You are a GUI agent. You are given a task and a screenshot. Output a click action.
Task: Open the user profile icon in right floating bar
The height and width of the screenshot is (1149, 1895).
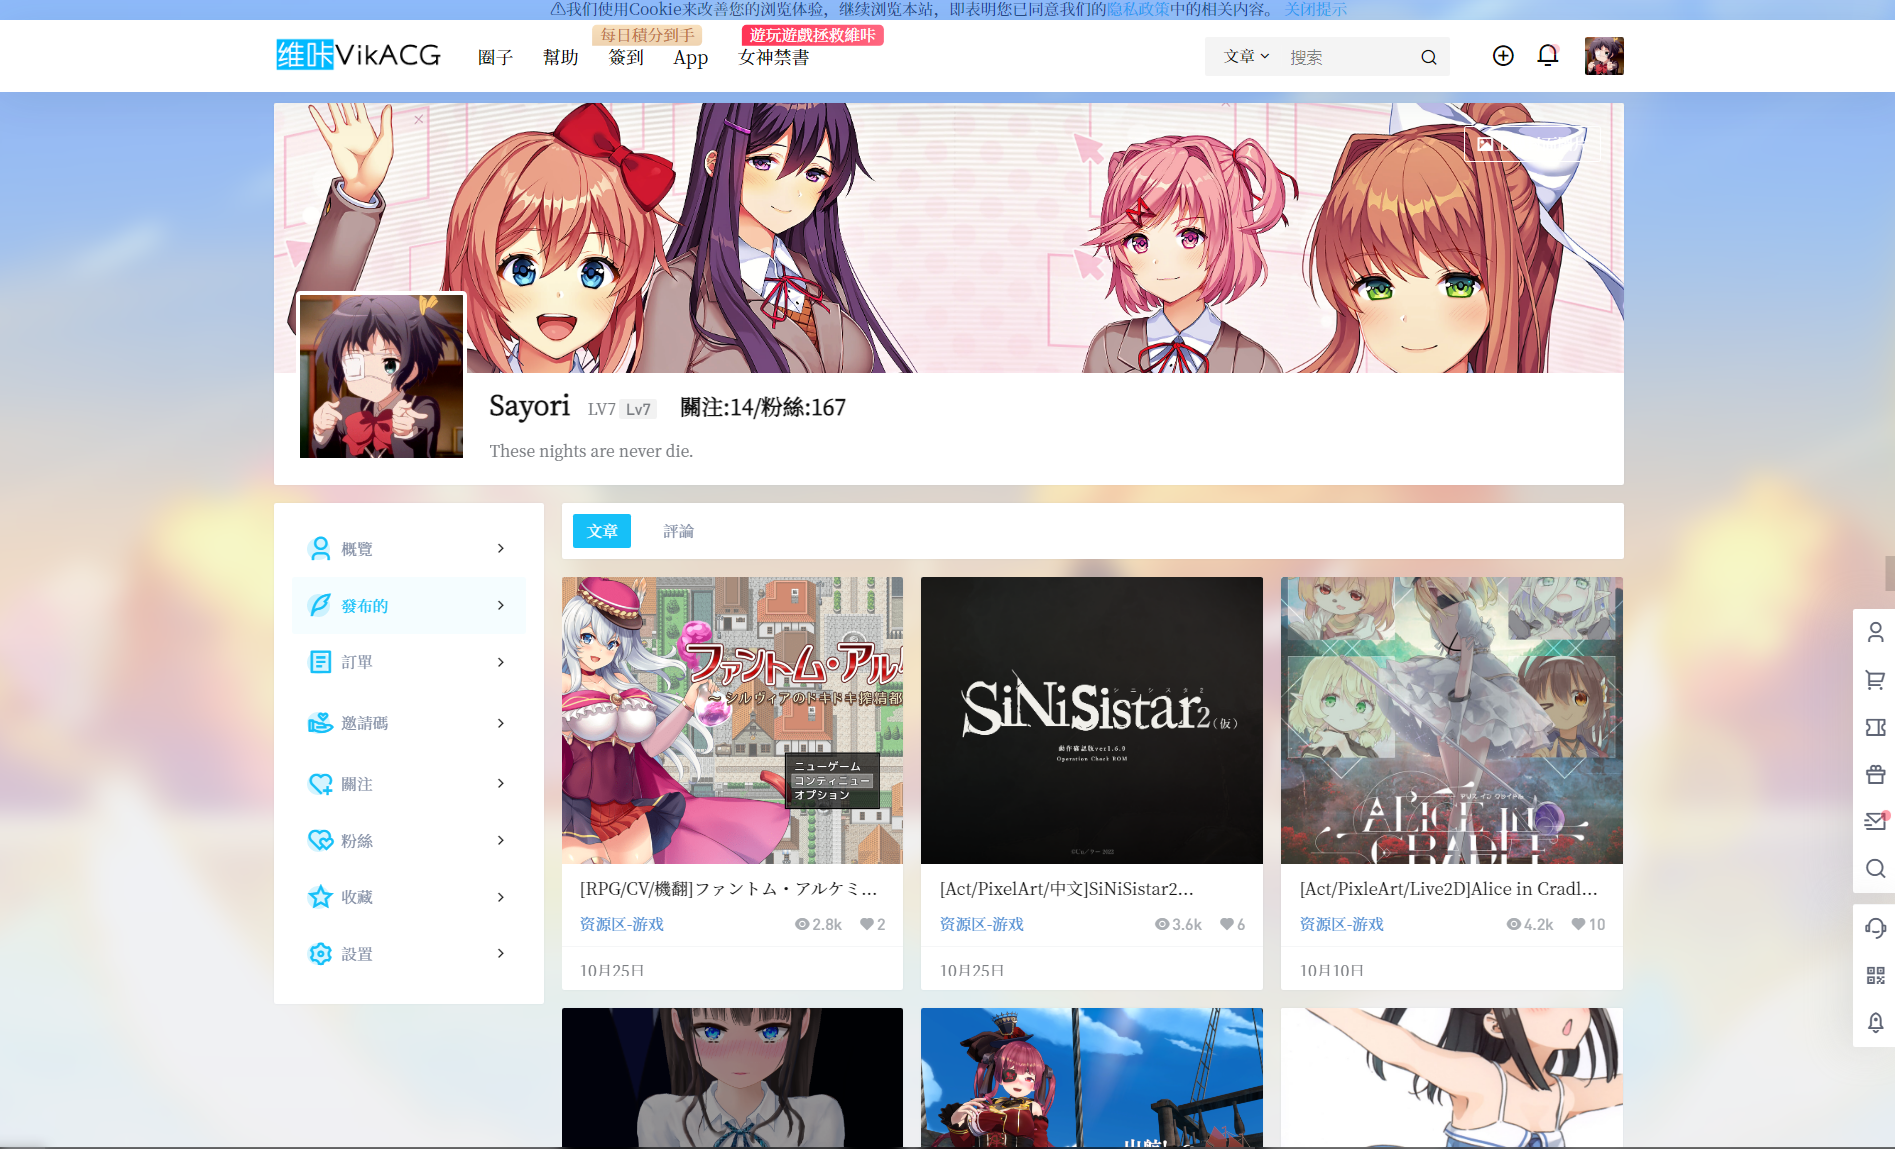(x=1875, y=632)
